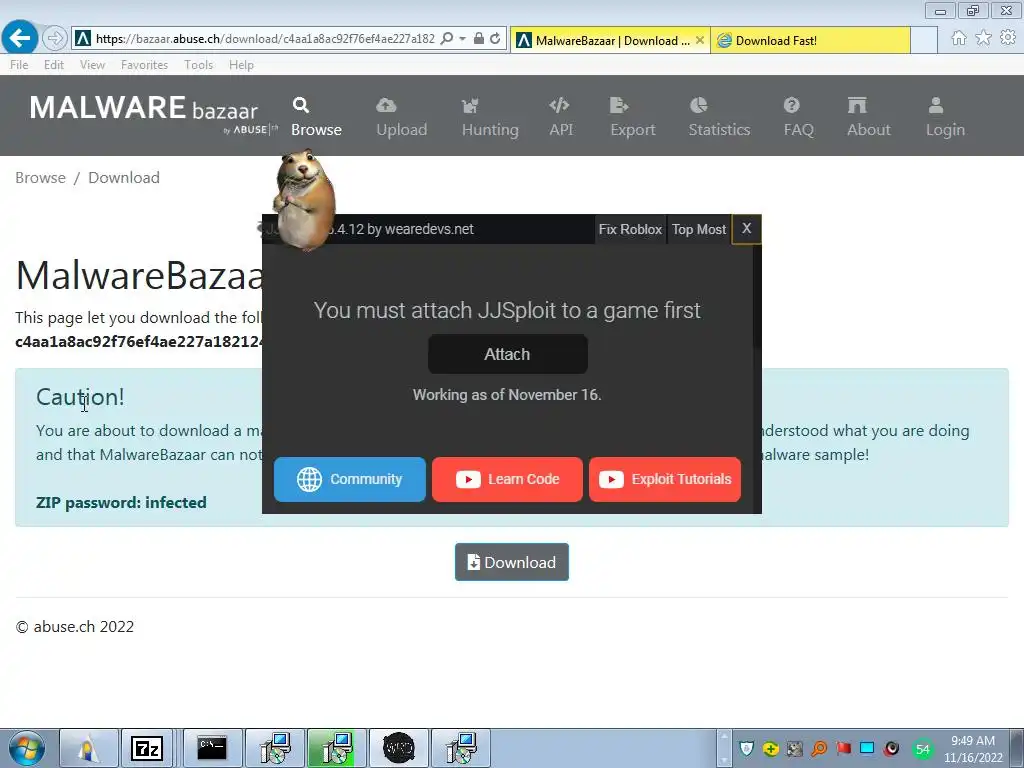Image resolution: width=1024 pixels, height=768 pixels.
Task: Click the black round face taskbar icon
Action: tap(399, 748)
